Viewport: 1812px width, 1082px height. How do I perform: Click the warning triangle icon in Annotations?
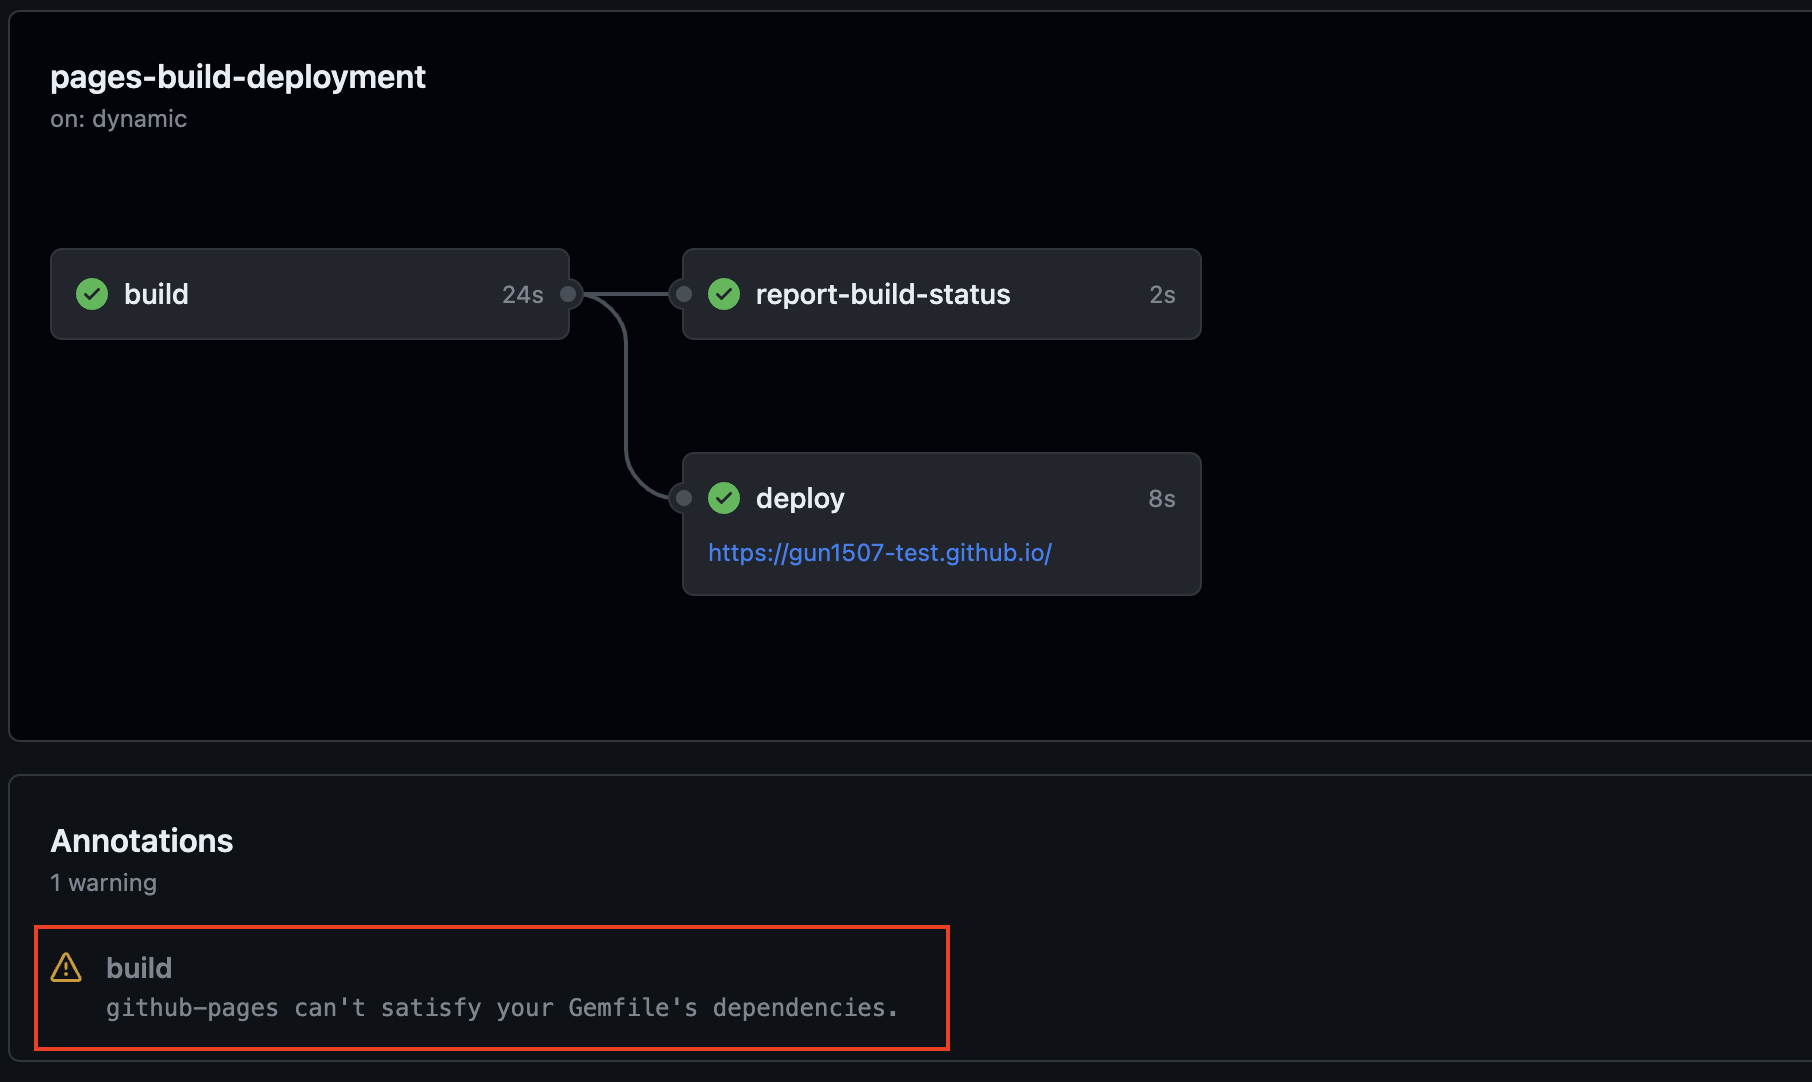coord(66,968)
